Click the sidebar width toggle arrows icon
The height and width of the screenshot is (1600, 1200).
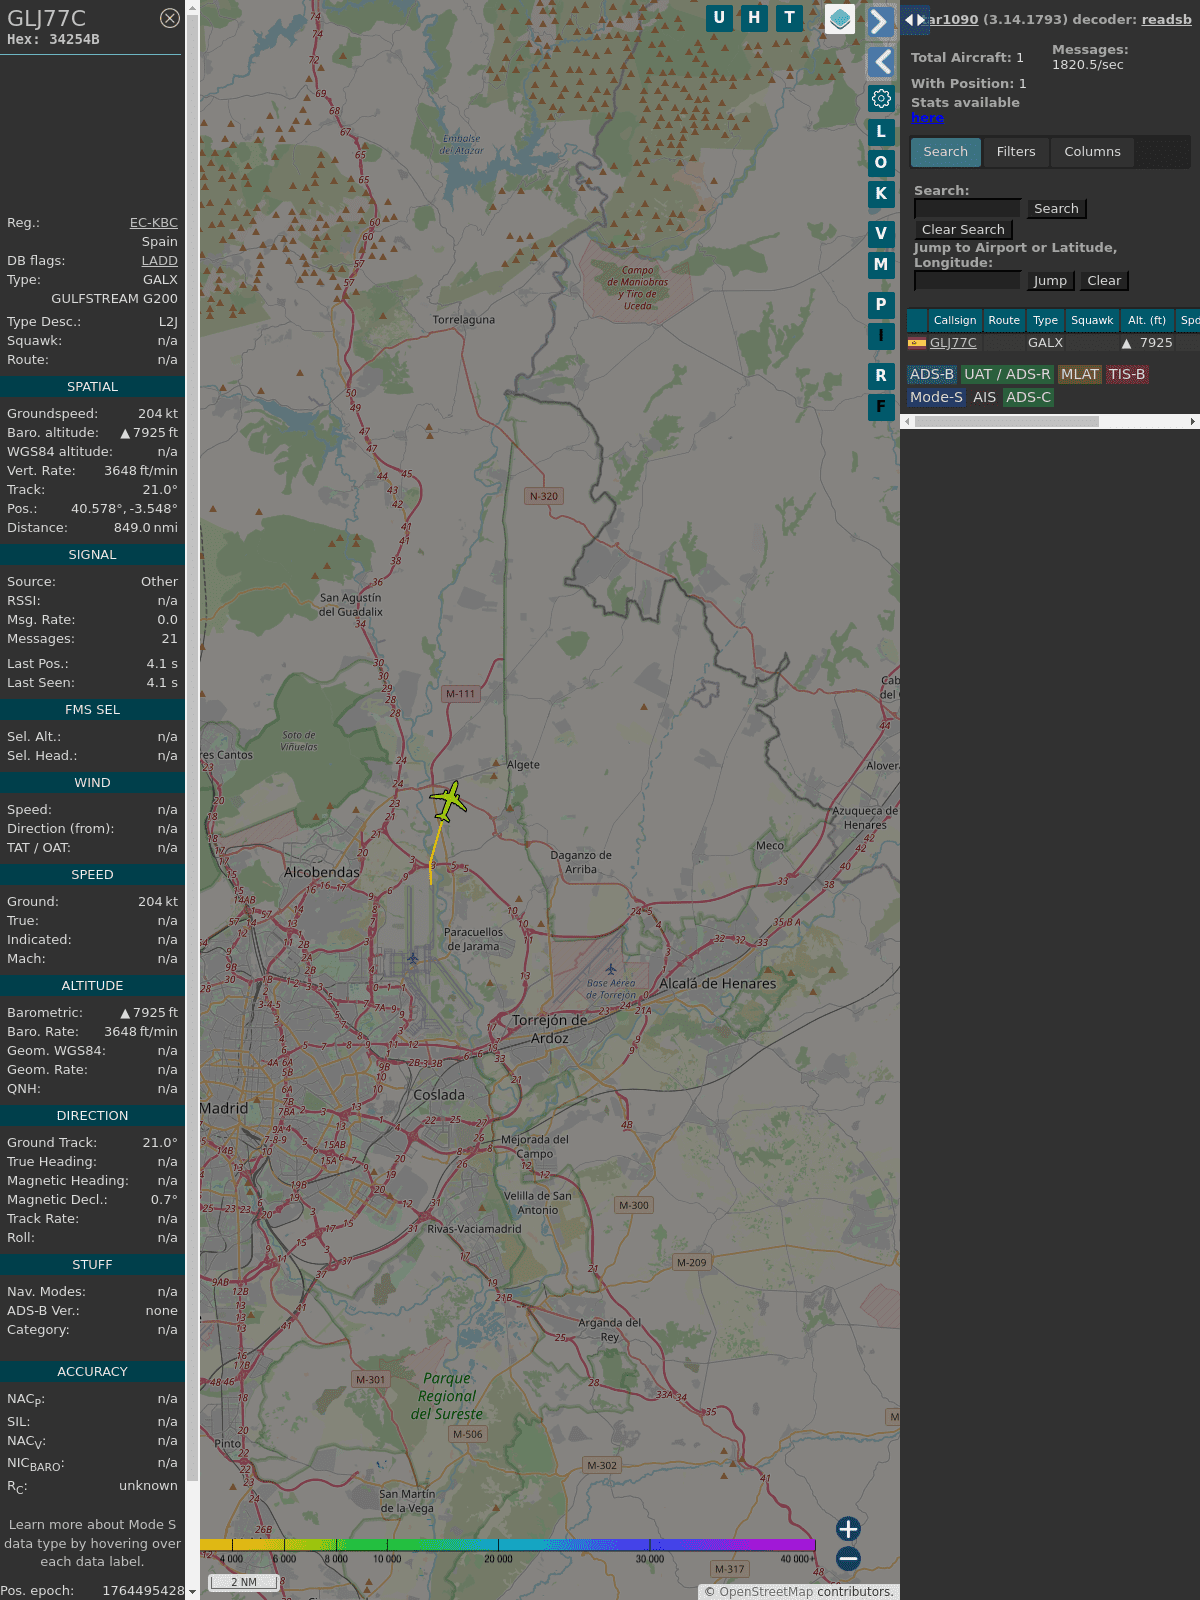pyautogui.click(x=914, y=19)
